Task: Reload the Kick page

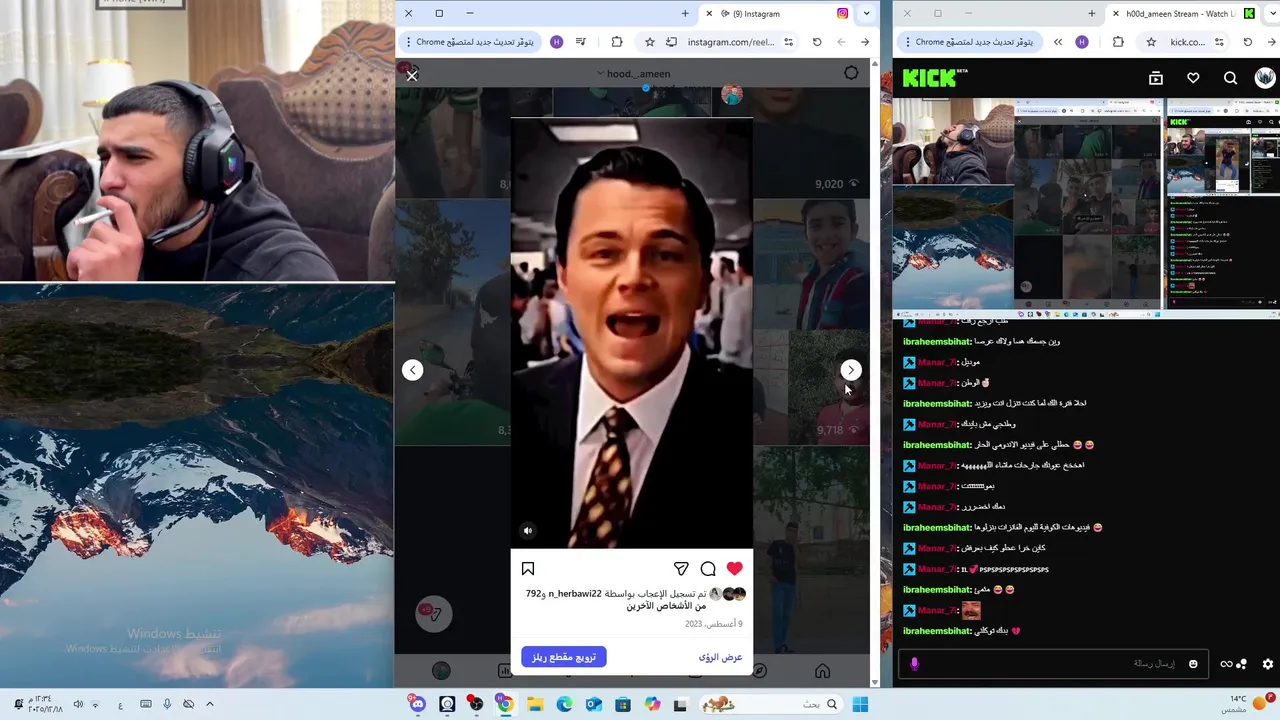Action: pyautogui.click(x=1247, y=42)
